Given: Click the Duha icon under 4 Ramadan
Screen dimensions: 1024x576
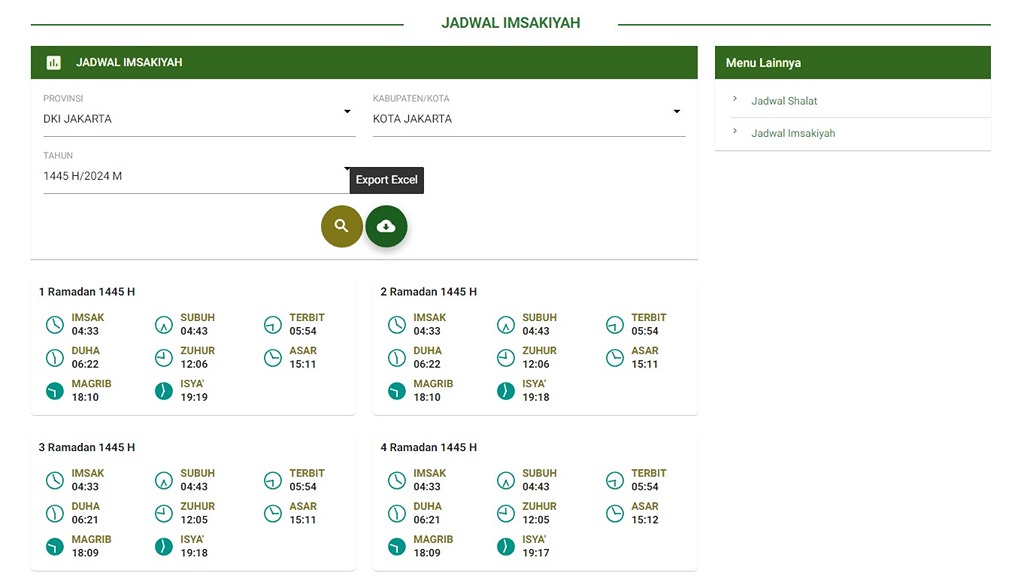Looking at the screenshot, I should [397, 514].
